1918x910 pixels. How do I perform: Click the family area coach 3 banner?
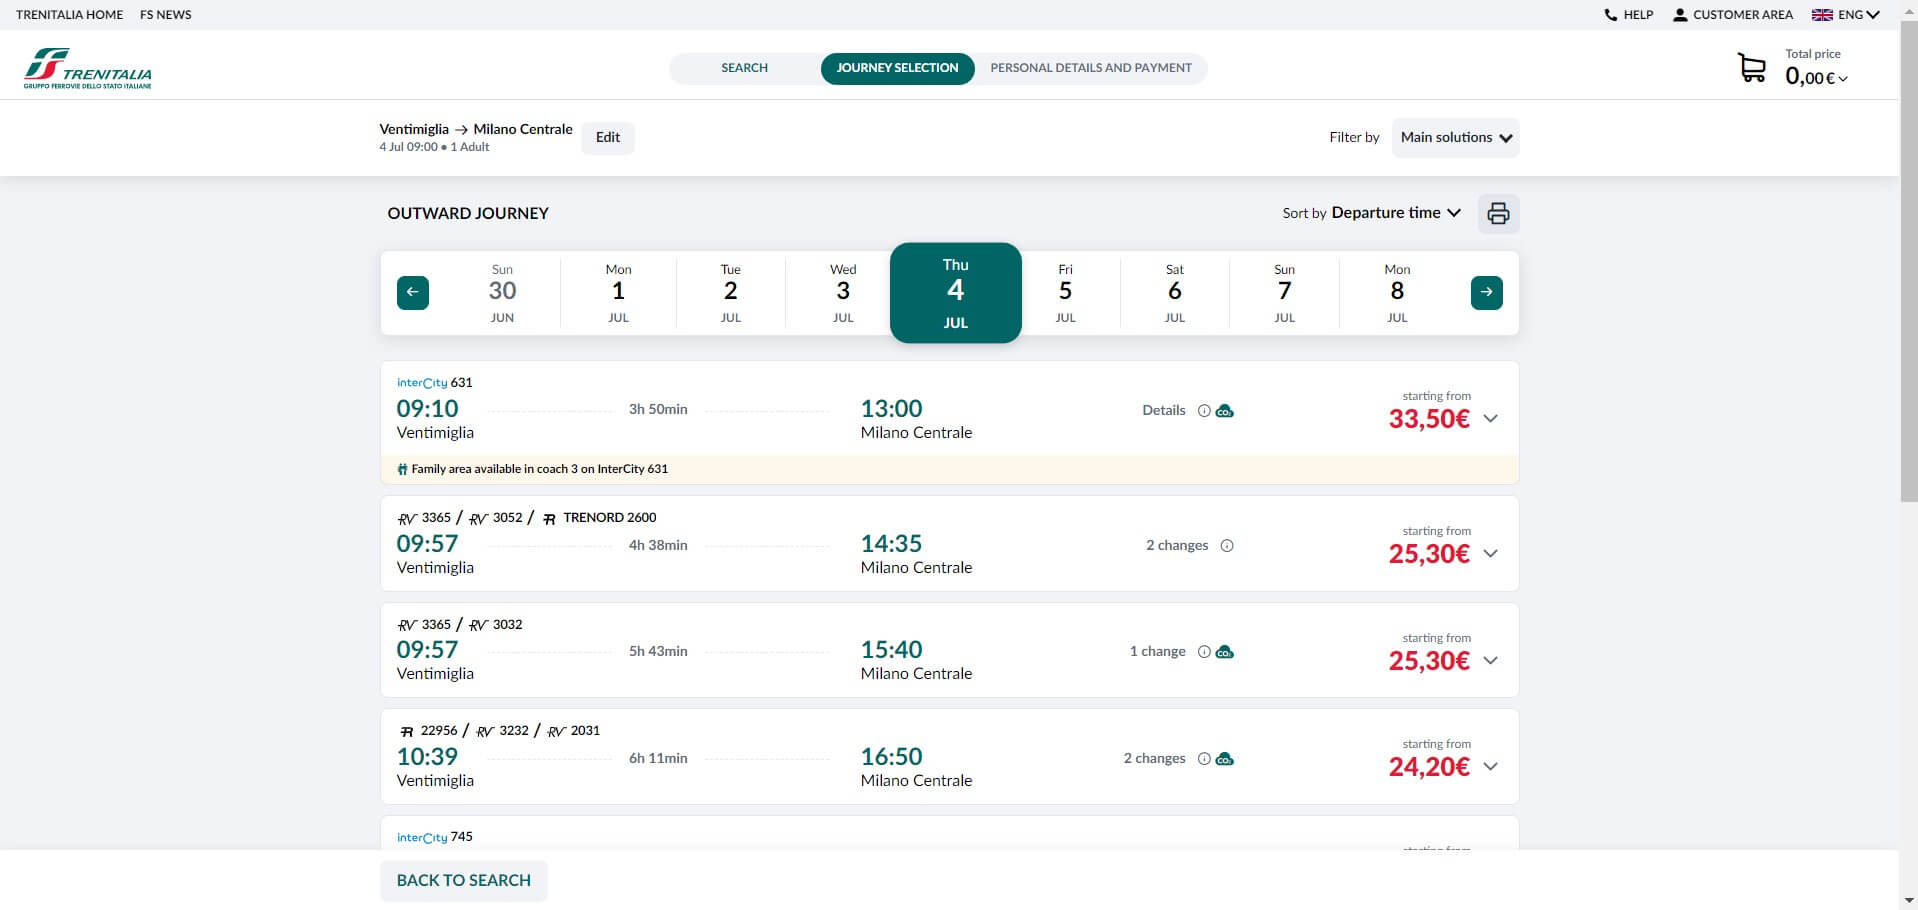[x=949, y=469]
